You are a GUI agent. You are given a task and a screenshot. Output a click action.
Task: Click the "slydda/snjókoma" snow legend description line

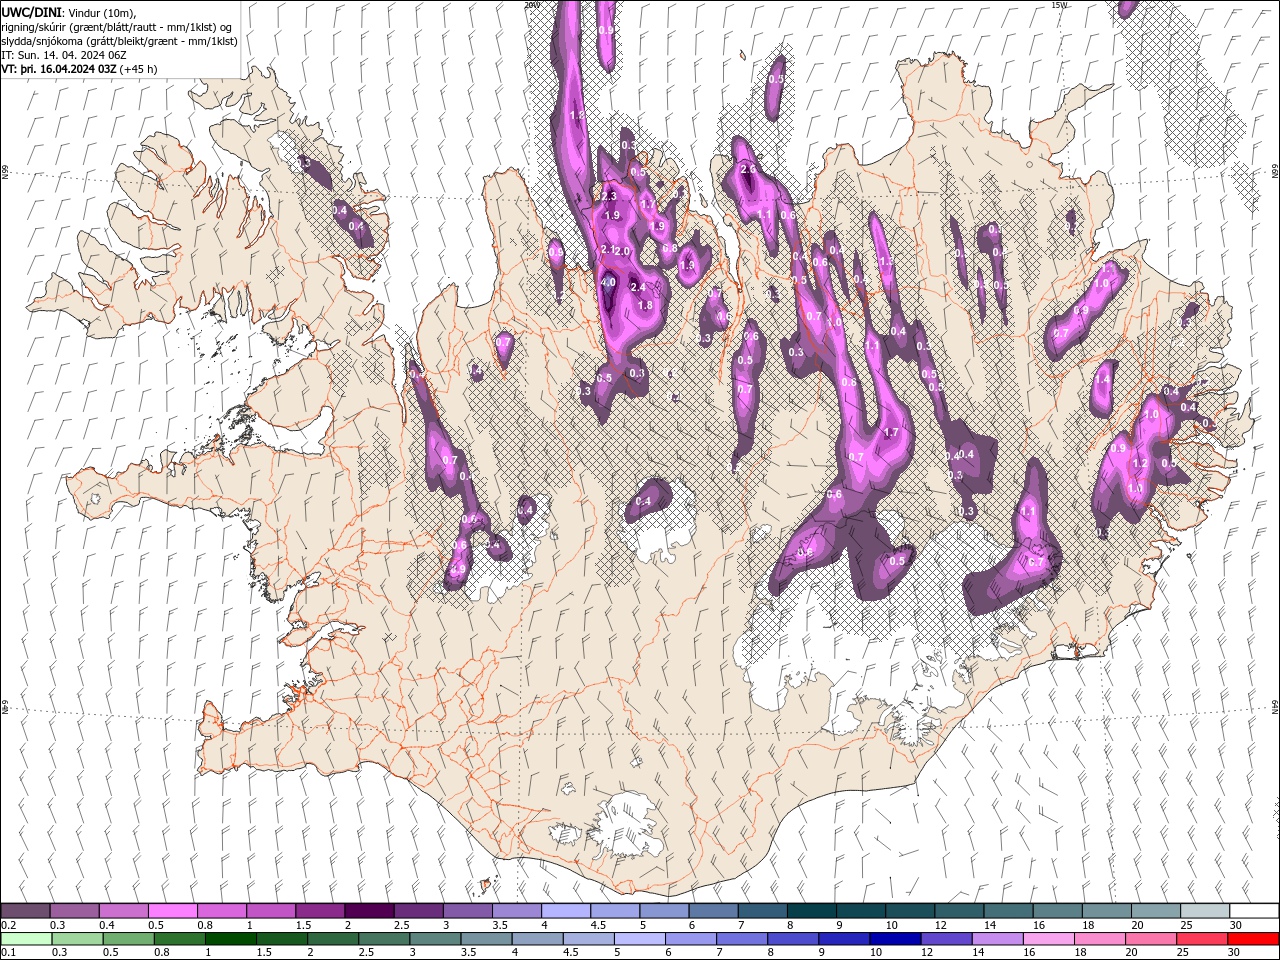[120, 41]
